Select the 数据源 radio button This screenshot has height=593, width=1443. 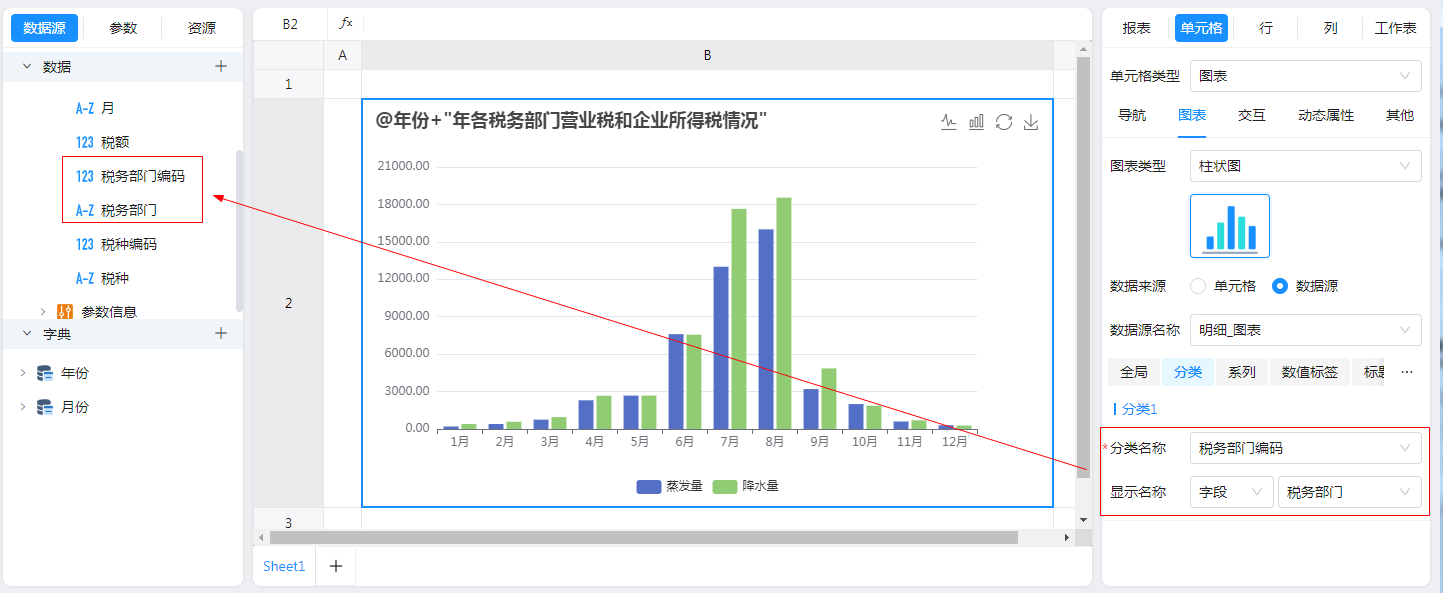tap(1279, 286)
